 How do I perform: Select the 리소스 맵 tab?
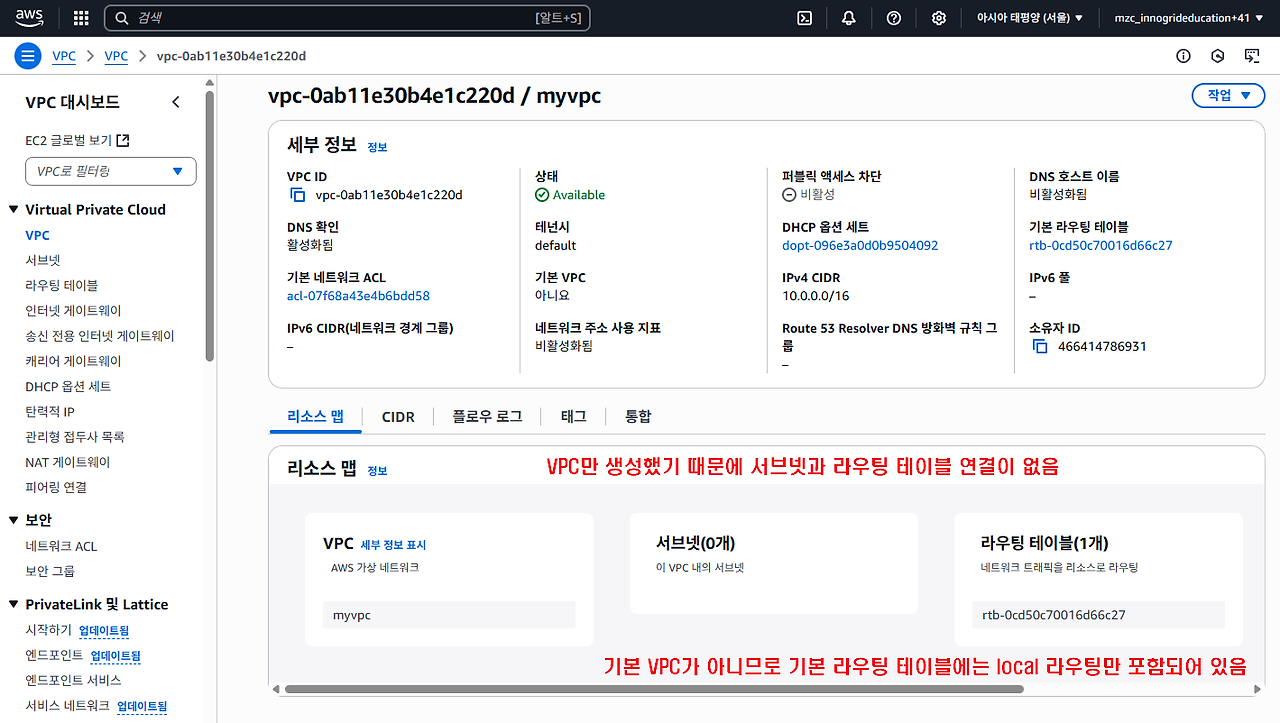click(x=316, y=416)
